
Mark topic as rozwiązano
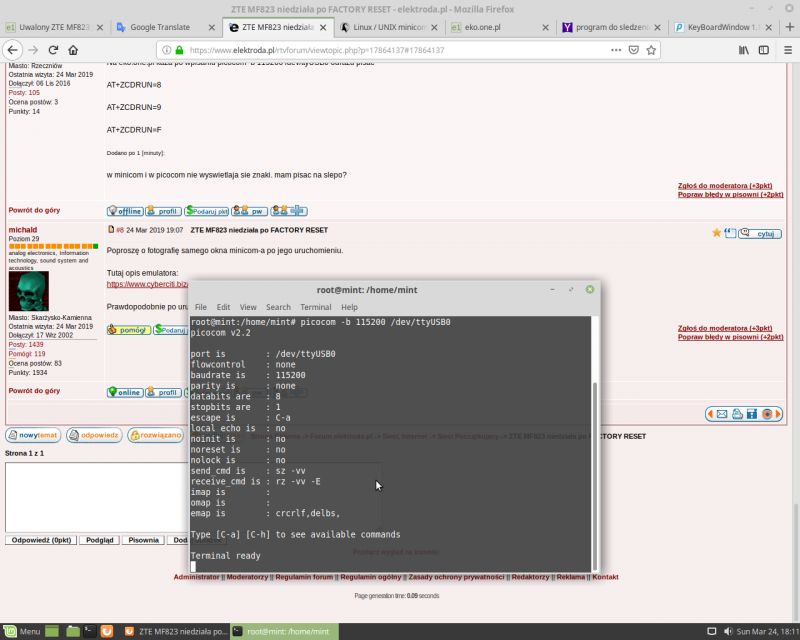[x=156, y=435]
